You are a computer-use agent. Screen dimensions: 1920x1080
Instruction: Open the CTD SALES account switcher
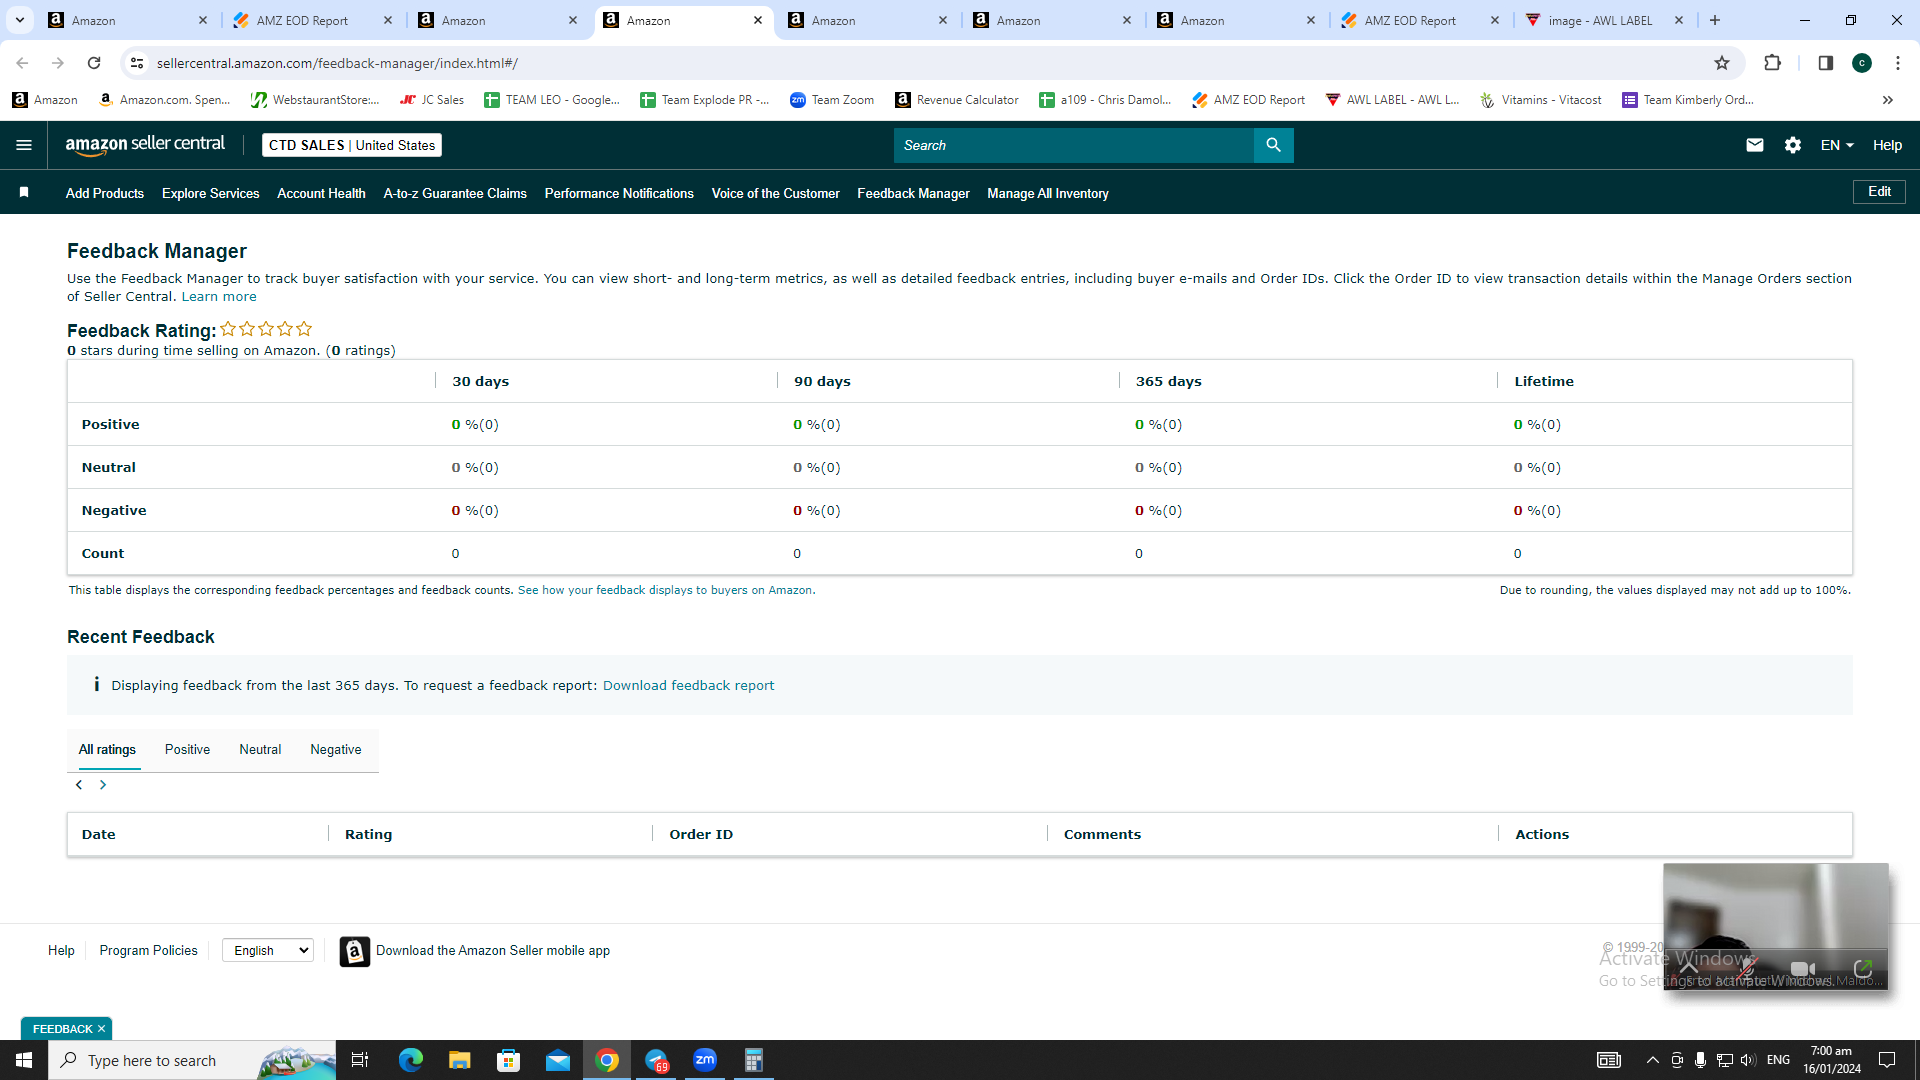[x=352, y=145]
